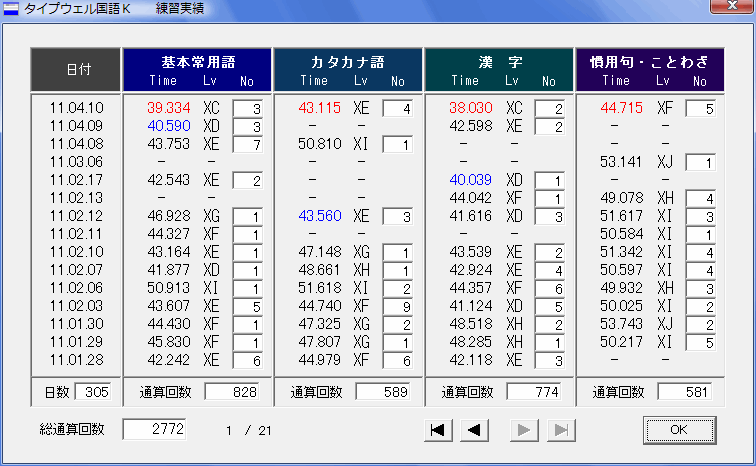The image size is (756, 466).
Task: Select date 11.02.17
Action: click(x=76, y=180)
